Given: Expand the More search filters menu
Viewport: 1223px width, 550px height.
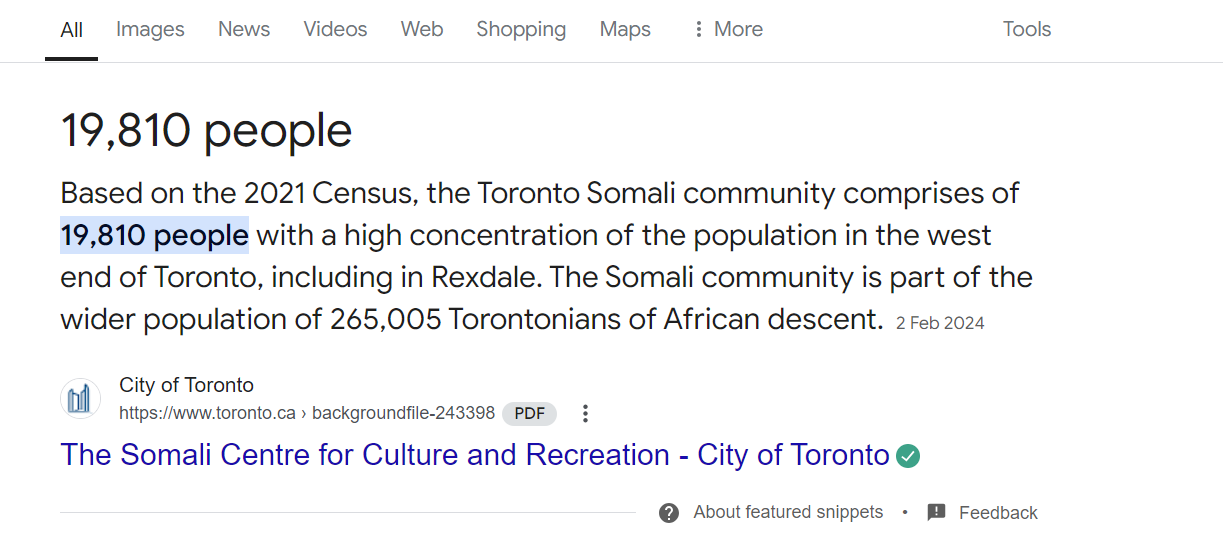Looking at the screenshot, I should [727, 29].
